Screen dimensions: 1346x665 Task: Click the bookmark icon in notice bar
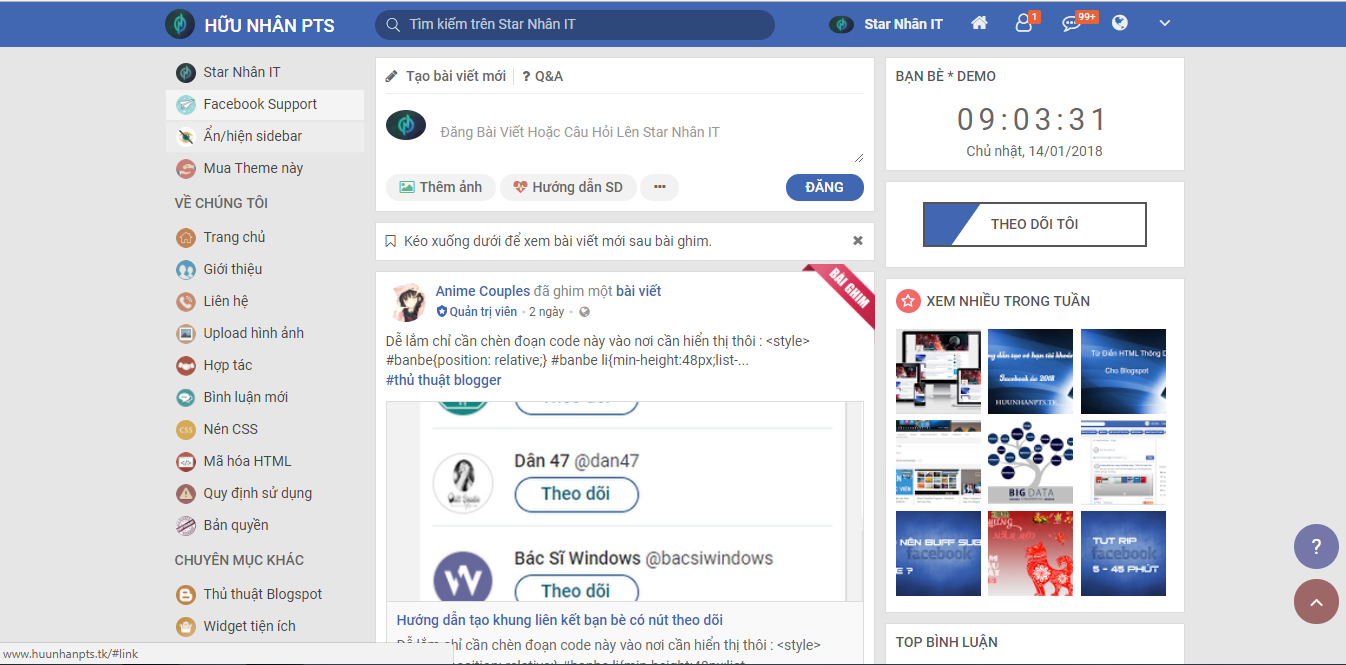click(391, 241)
